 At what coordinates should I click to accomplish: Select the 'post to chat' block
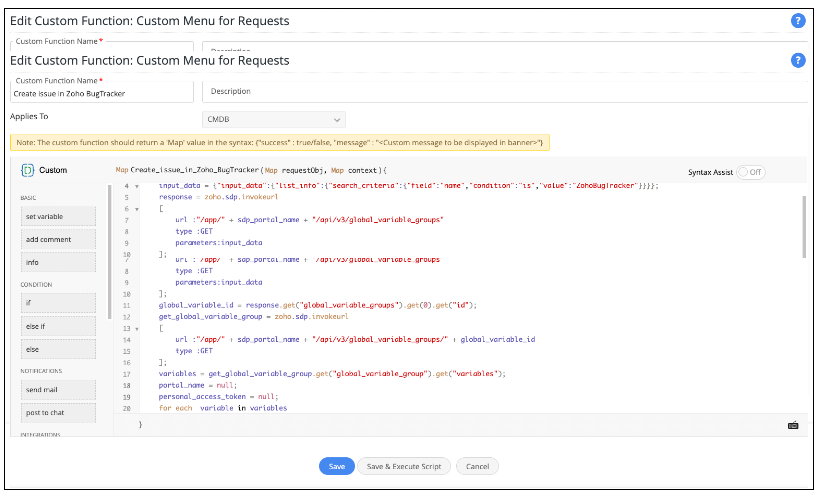58,413
